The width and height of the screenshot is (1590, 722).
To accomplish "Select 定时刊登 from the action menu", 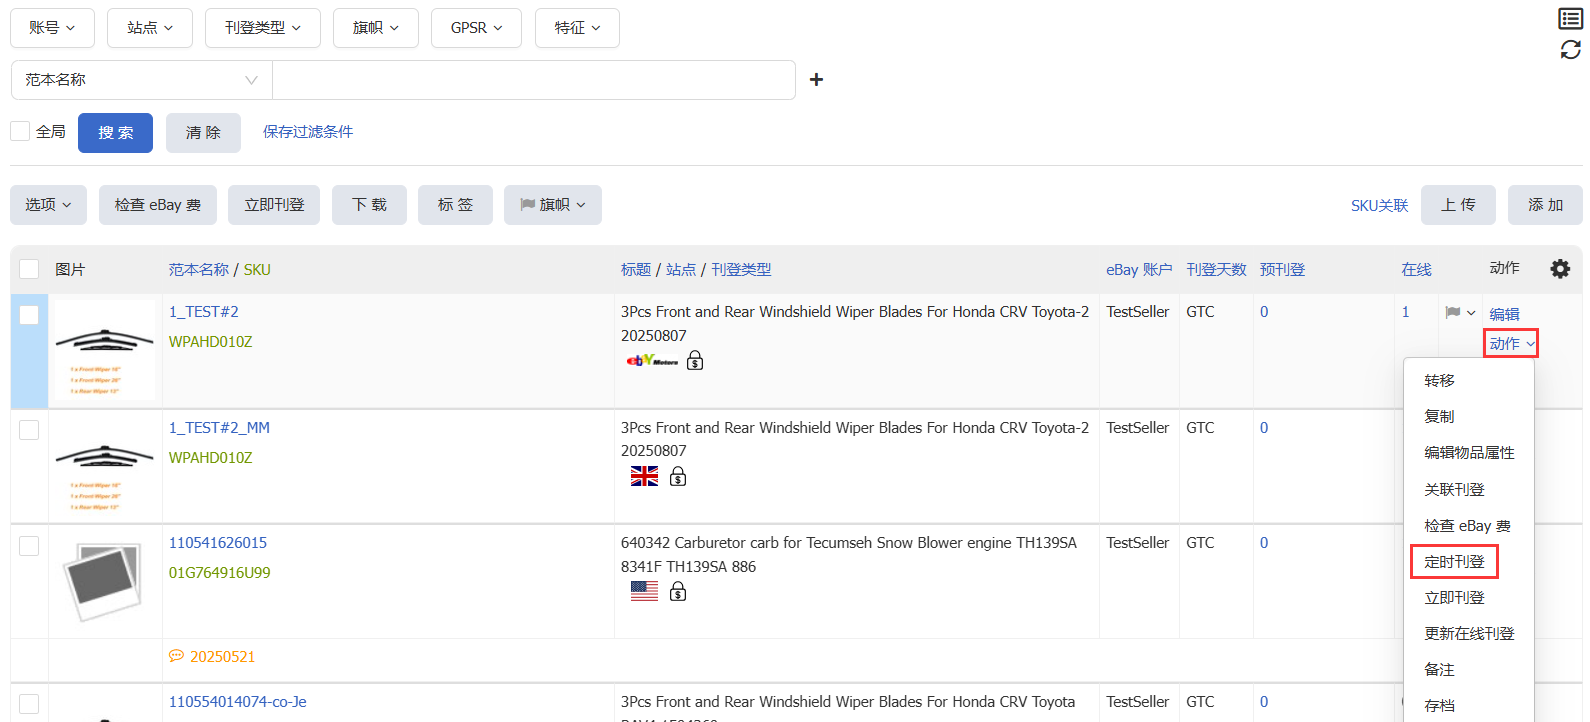I will tap(1454, 562).
